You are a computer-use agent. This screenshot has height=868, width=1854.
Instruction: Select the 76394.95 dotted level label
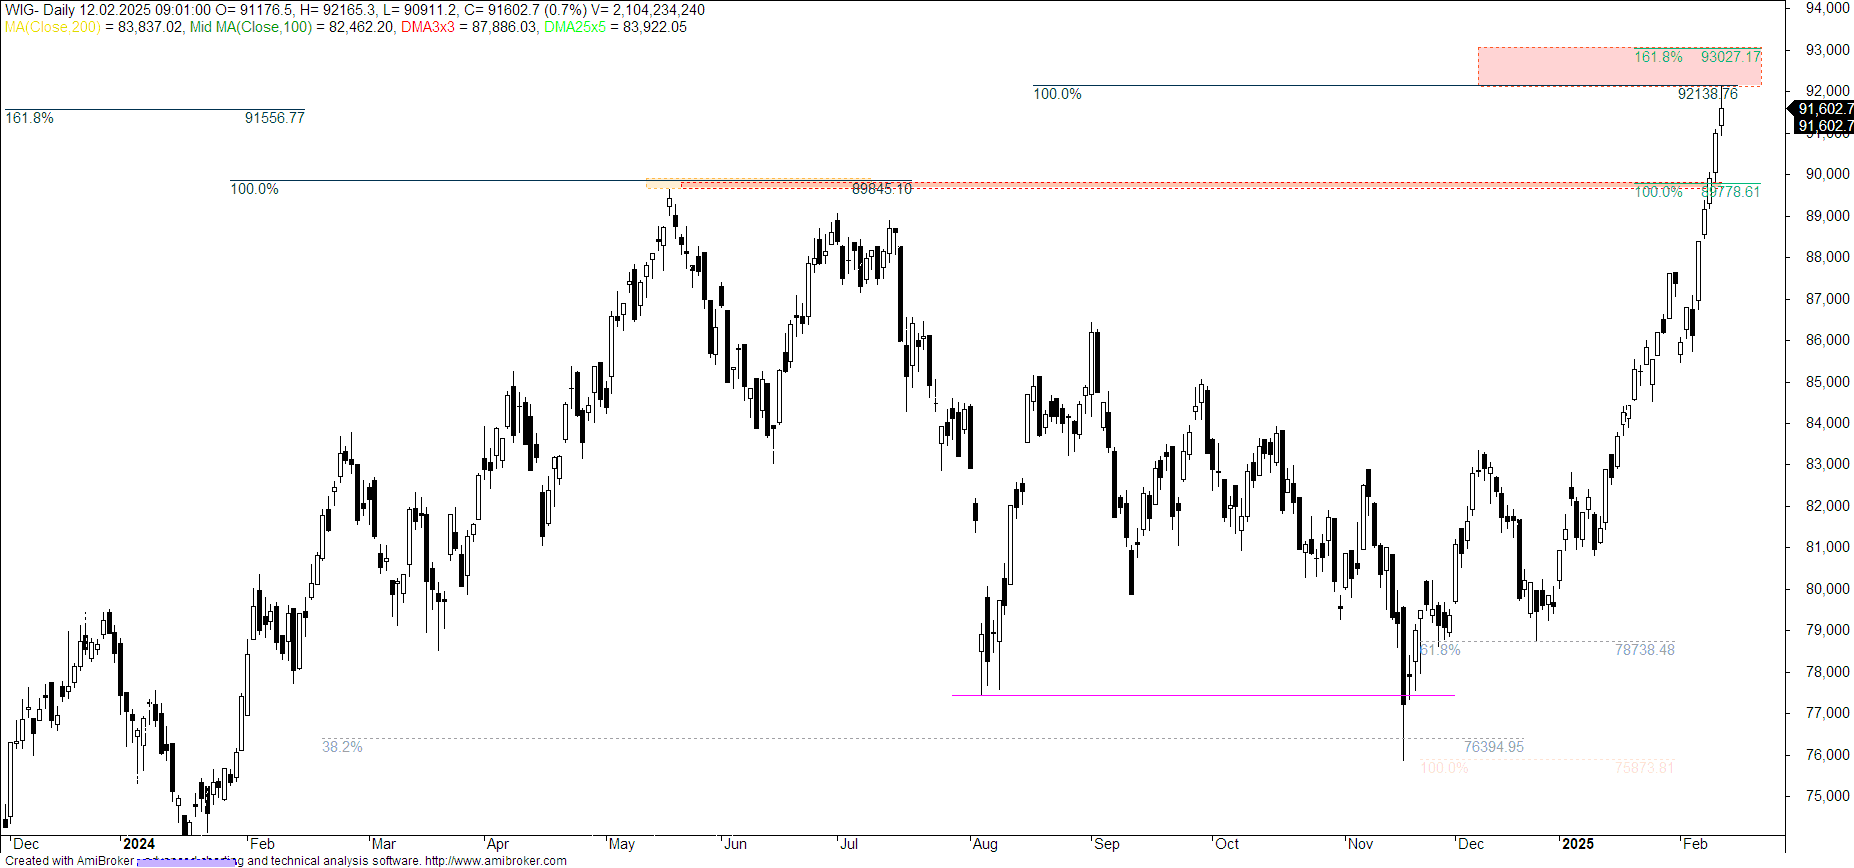[1493, 747]
